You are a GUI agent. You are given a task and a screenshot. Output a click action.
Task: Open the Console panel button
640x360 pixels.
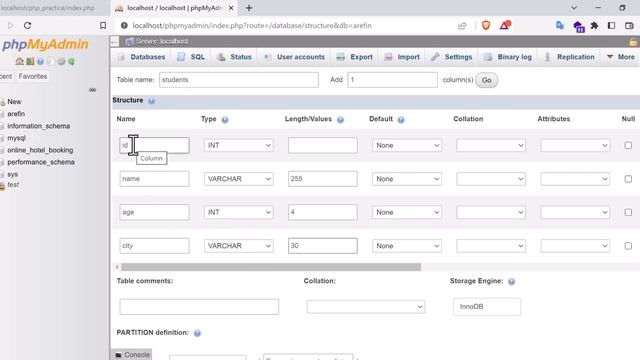[x=131, y=355]
